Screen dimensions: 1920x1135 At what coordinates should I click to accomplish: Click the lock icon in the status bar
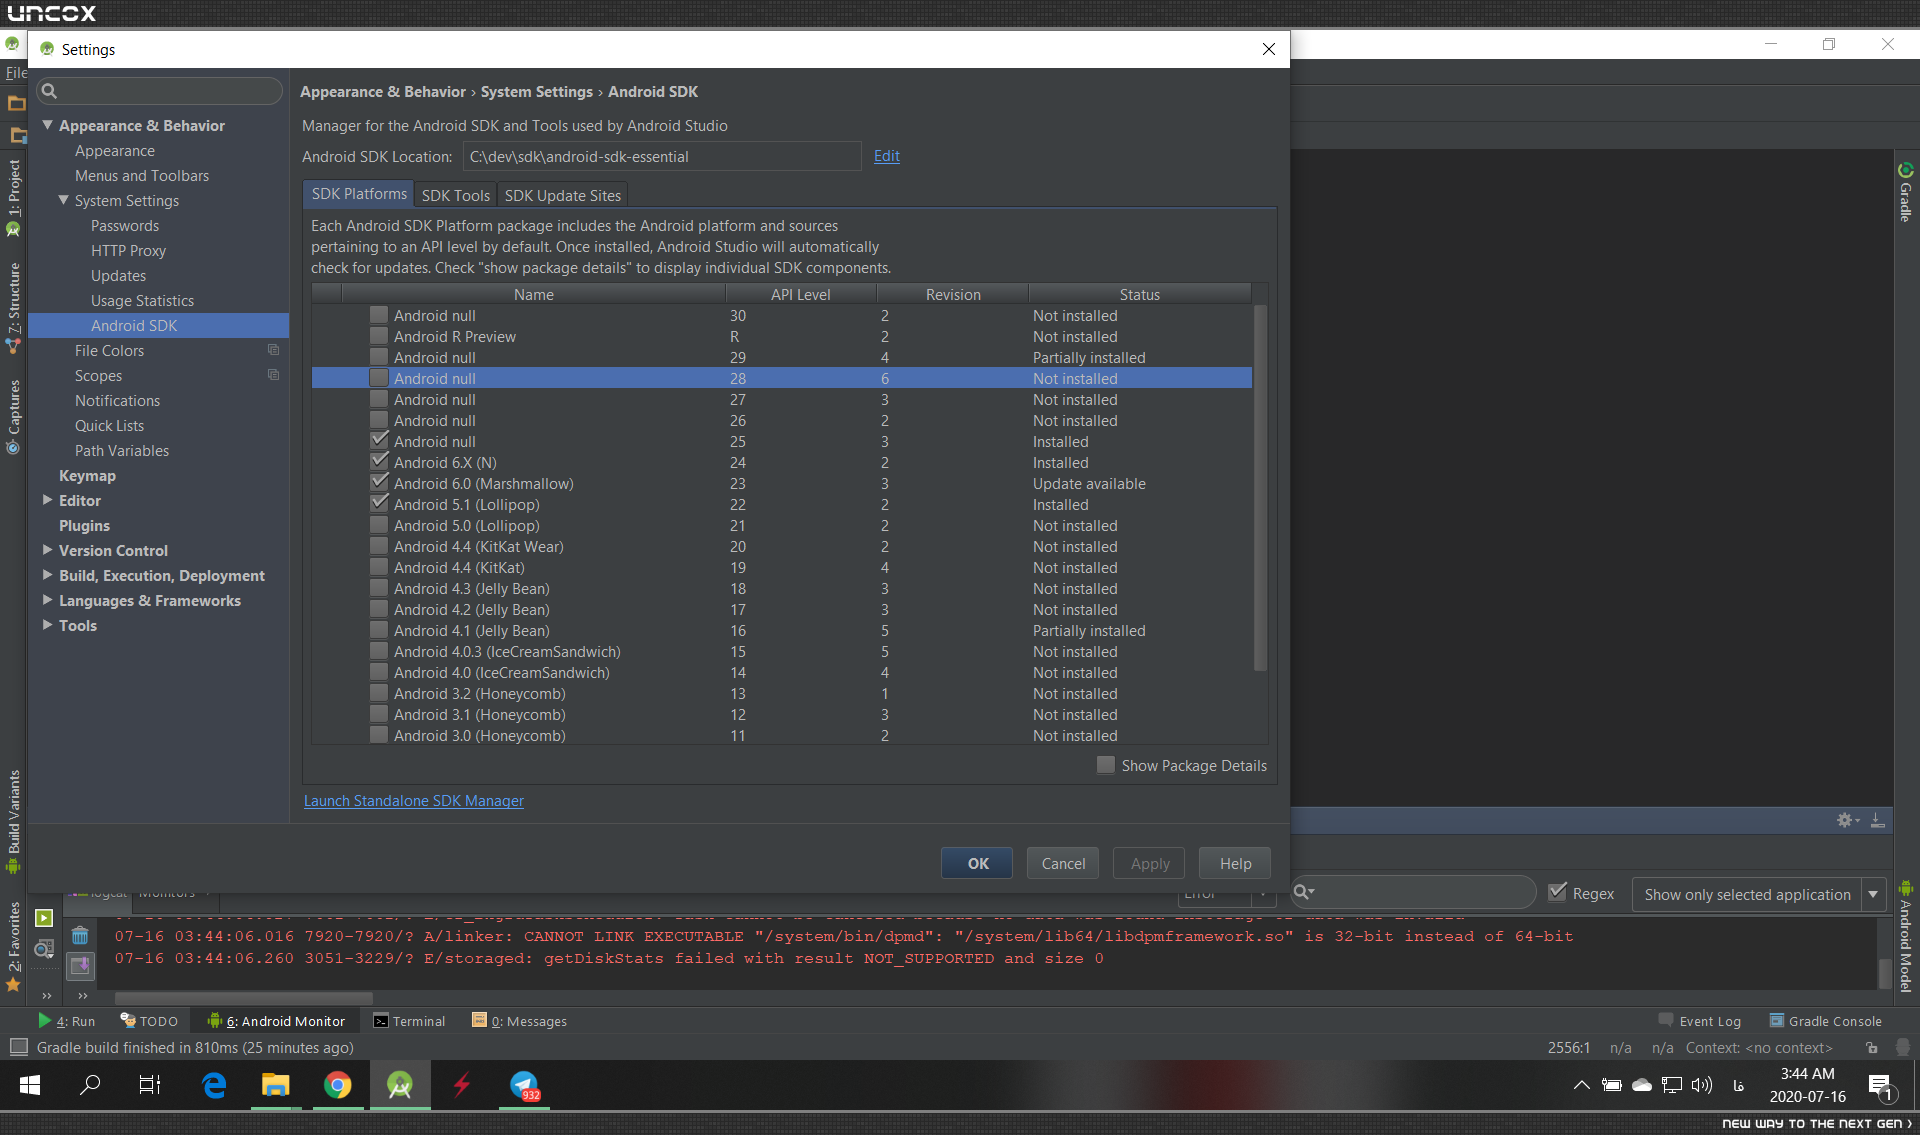(1871, 1048)
